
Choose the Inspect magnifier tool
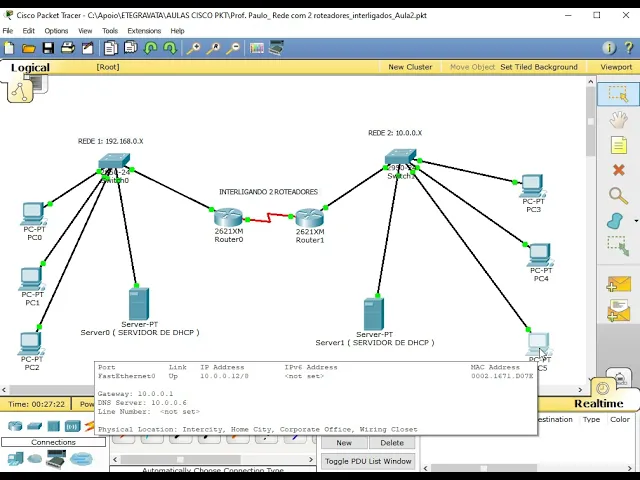click(x=618, y=196)
